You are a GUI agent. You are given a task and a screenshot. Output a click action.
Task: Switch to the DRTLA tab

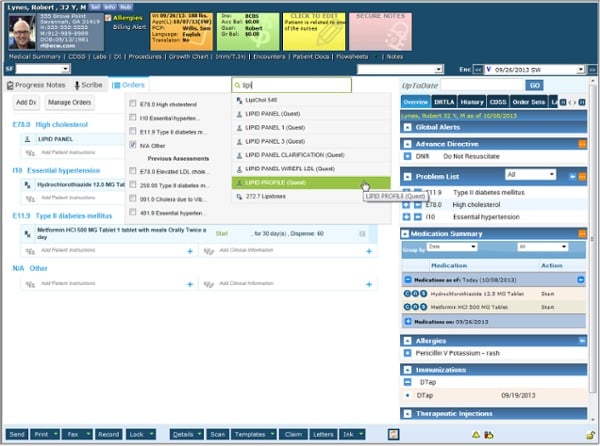(444, 102)
